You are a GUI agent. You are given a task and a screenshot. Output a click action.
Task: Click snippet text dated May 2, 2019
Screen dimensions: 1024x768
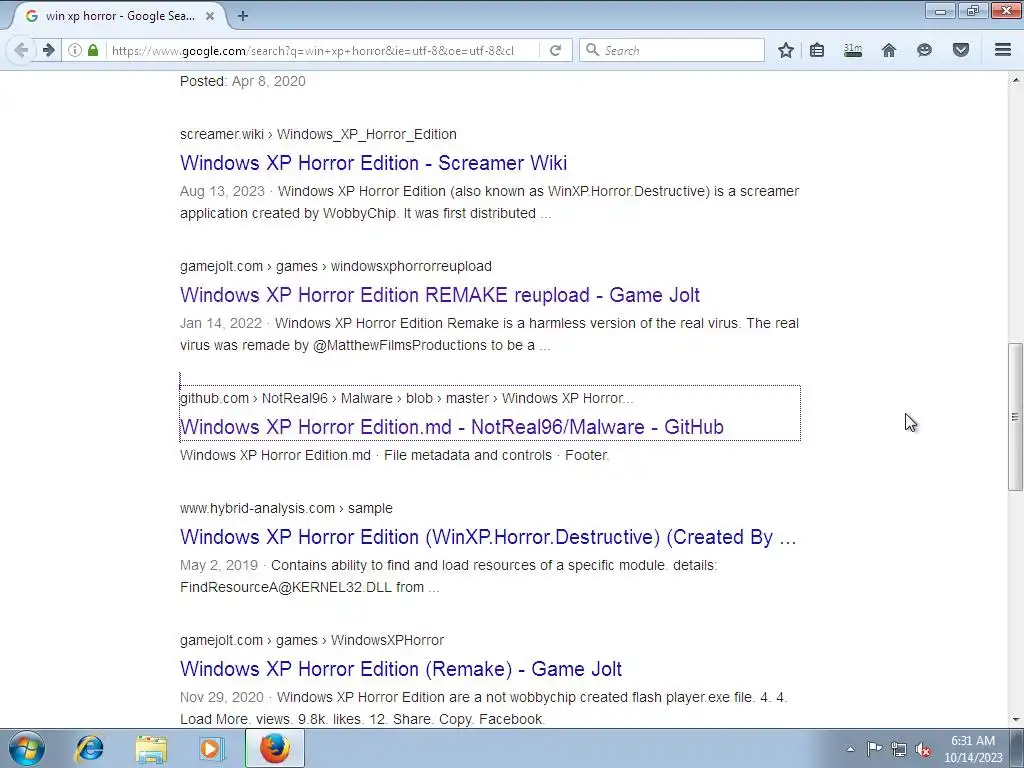(x=449, y=576)
